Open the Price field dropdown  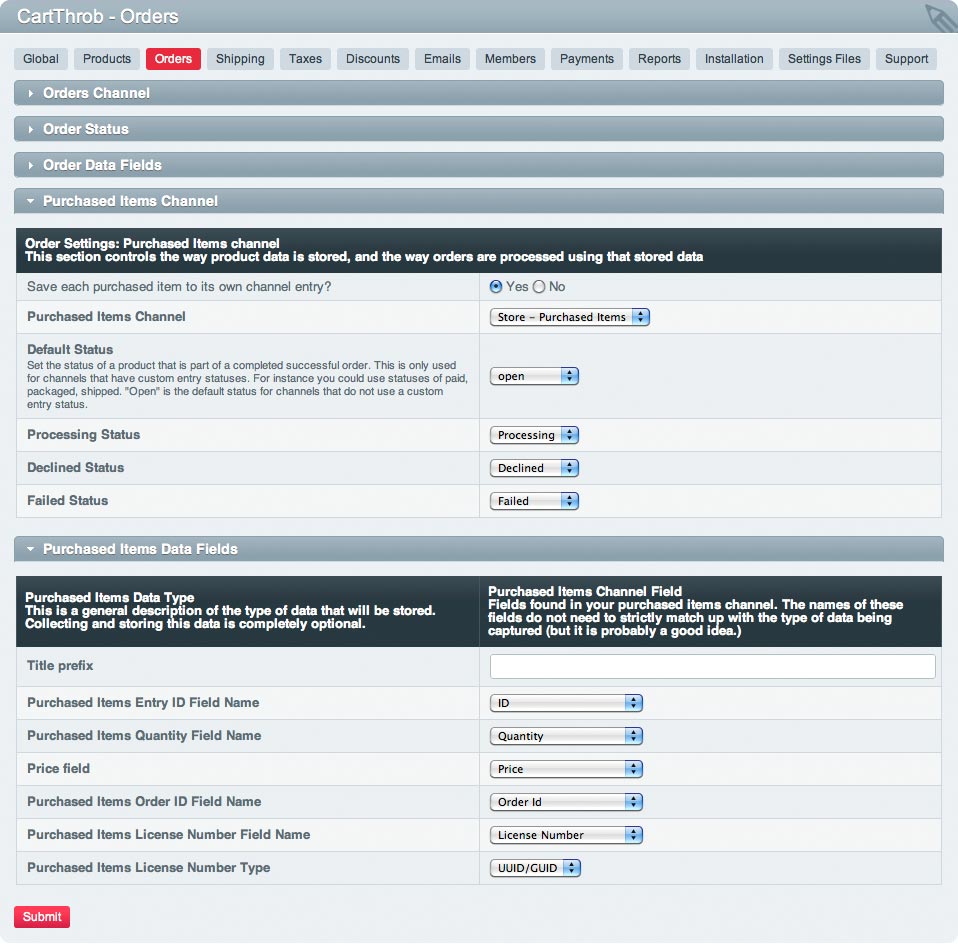pyautogui.click(x=566, y=769)
